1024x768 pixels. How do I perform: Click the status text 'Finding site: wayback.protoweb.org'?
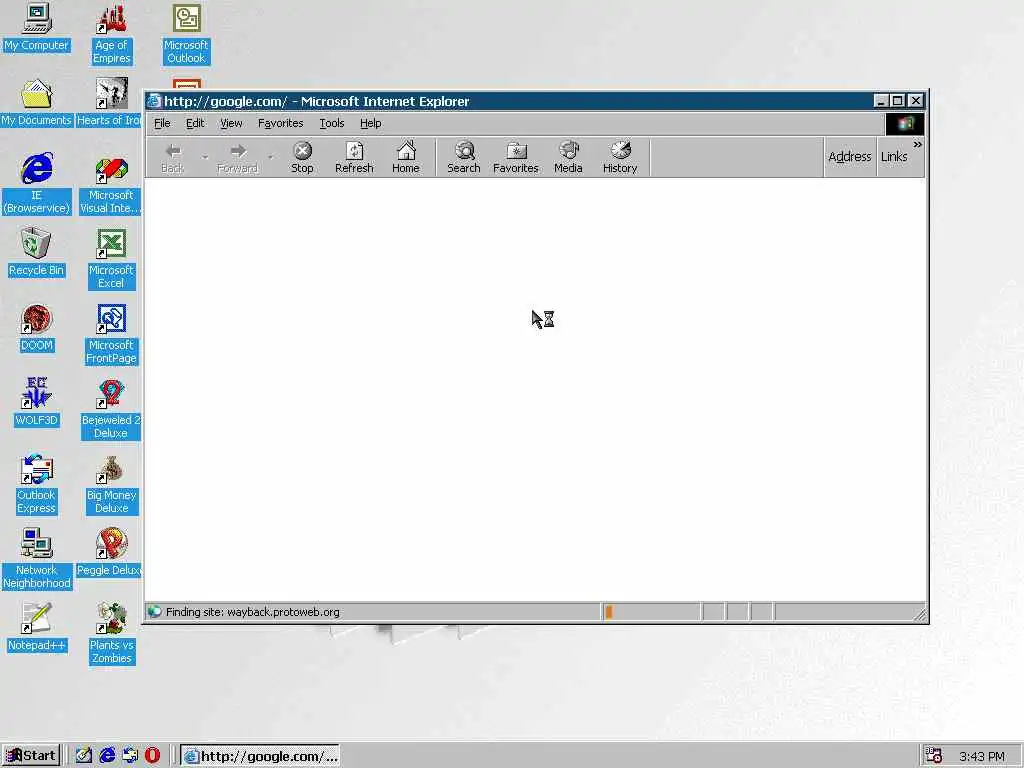(x=252, y=612)
